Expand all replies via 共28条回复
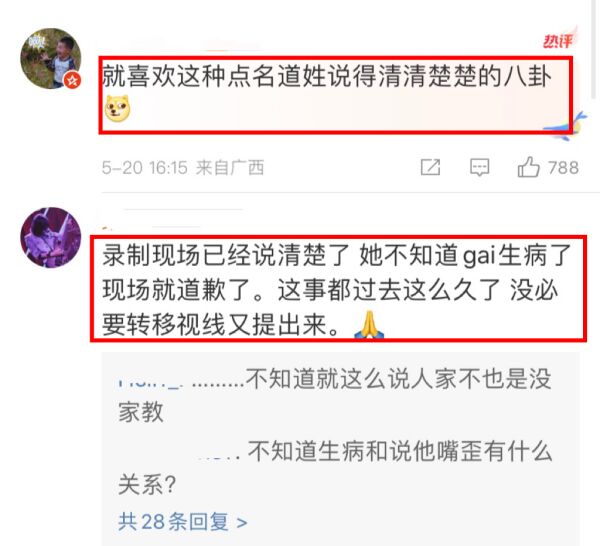The width and height of the screenshot is (600, 546). pyautogui.click(x=183, y=522)
